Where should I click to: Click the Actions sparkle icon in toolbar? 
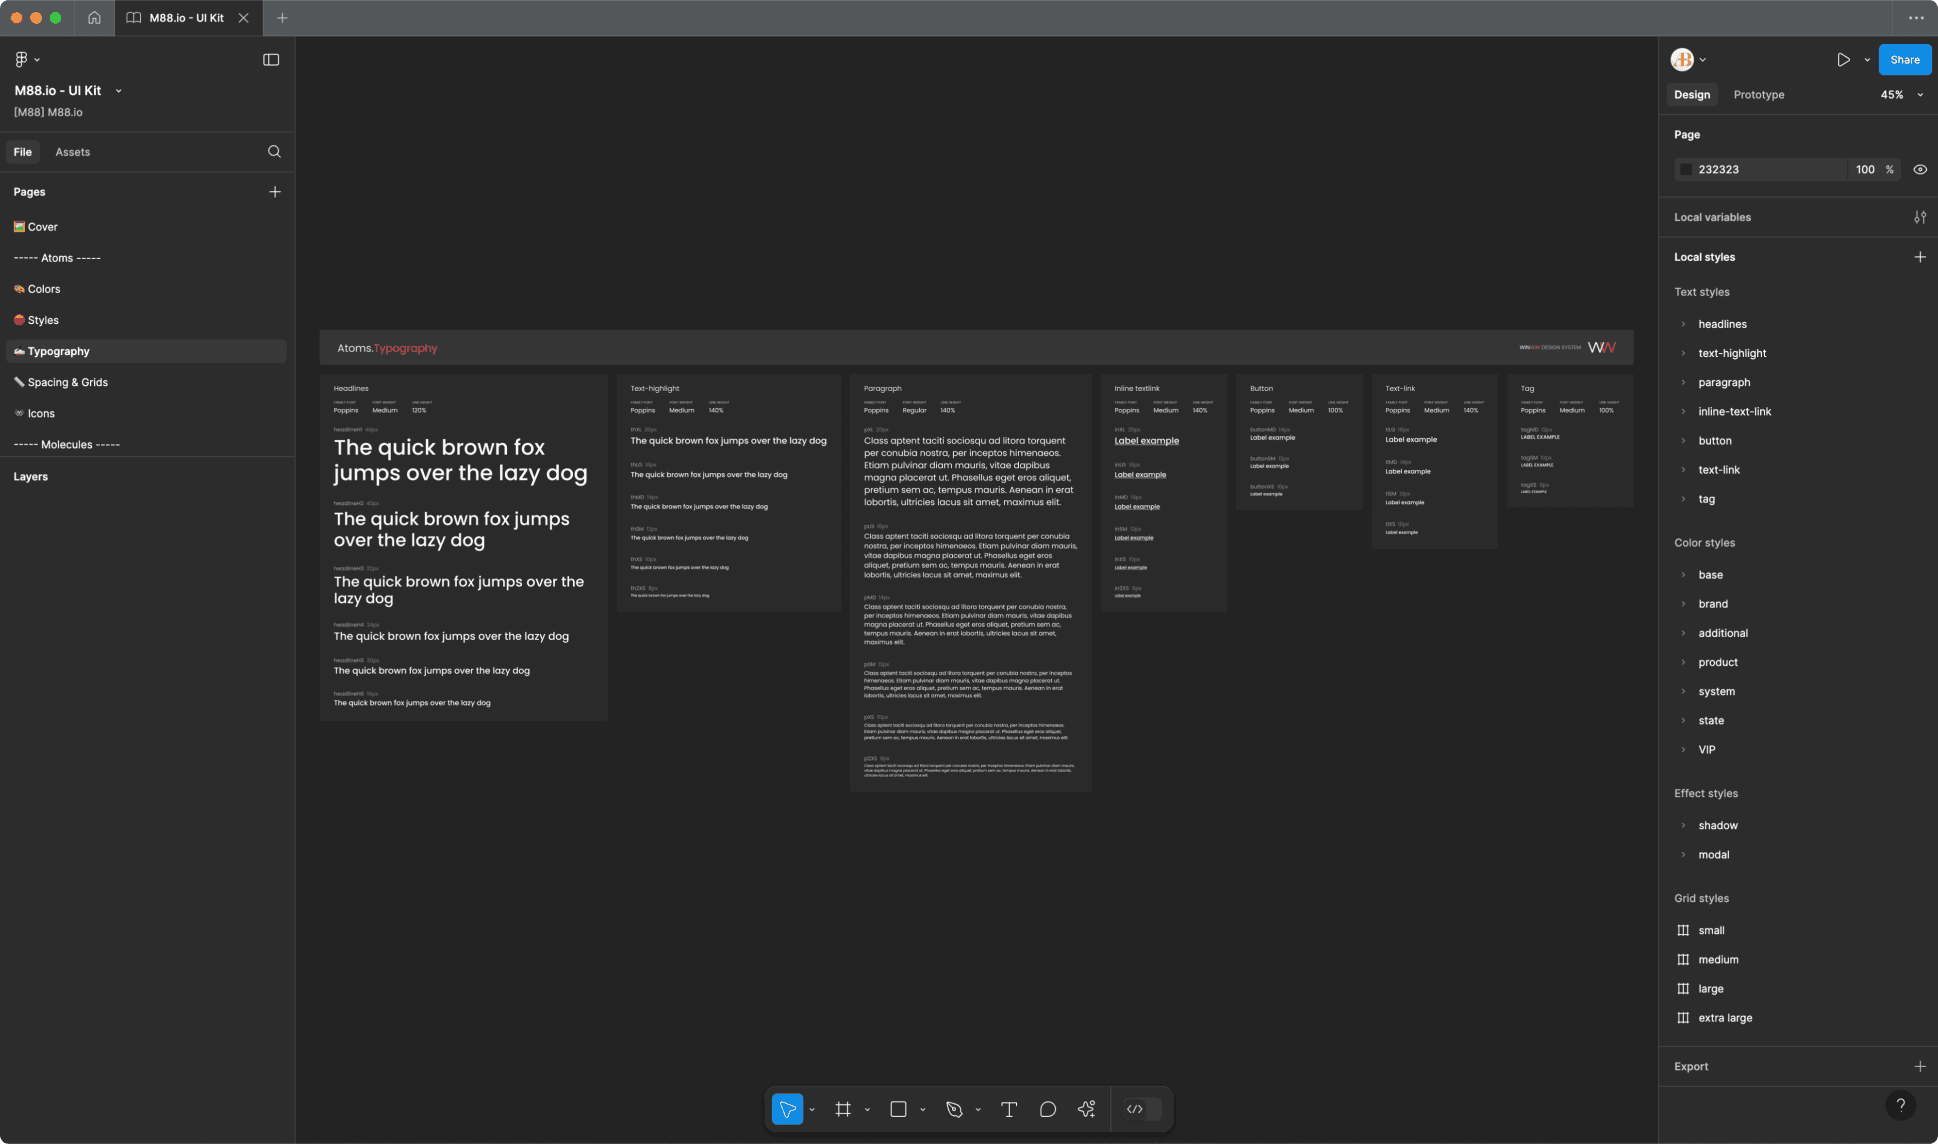coord(1087,1109)
